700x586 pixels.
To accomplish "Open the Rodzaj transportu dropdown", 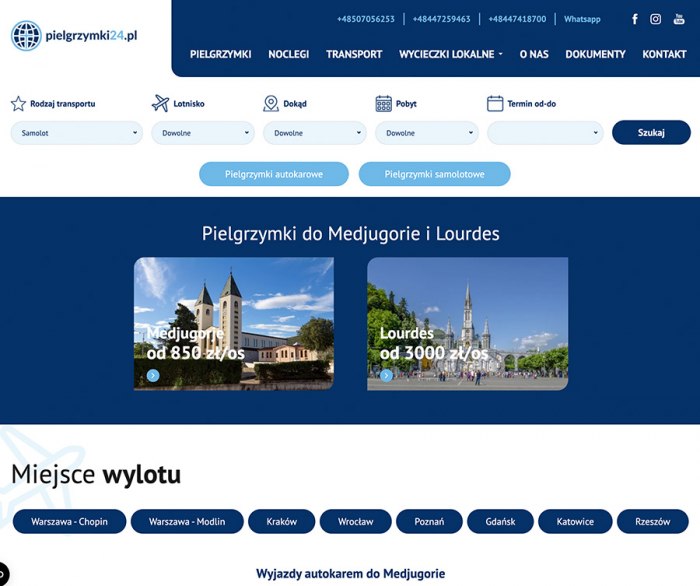I will point(77,133).
